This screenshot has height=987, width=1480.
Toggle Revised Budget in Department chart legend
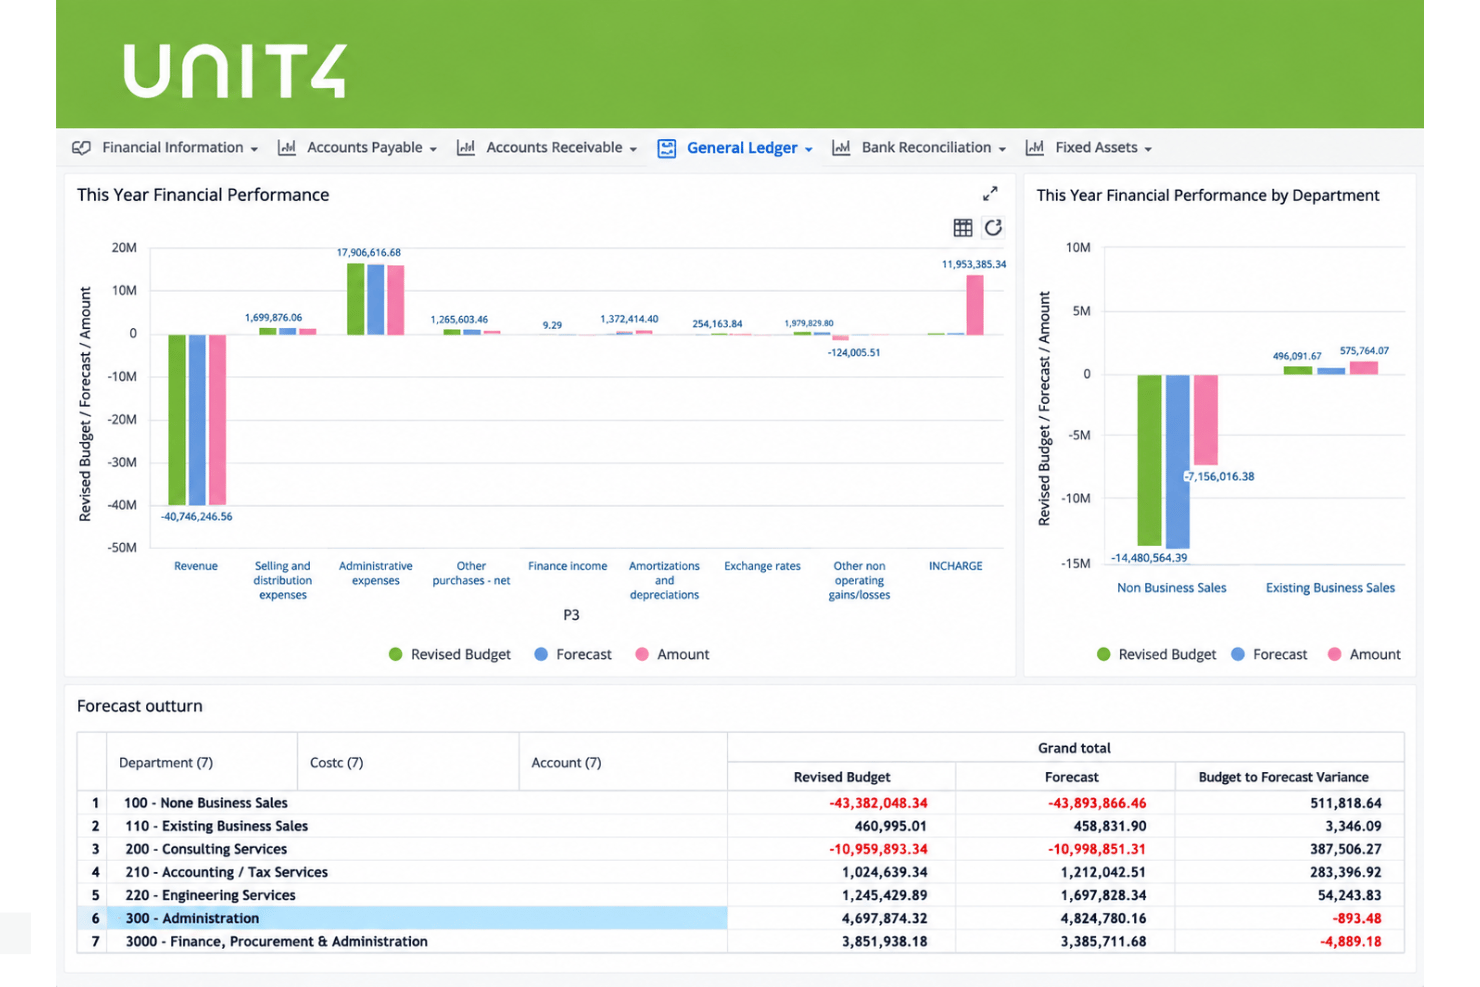(1157, 654)
